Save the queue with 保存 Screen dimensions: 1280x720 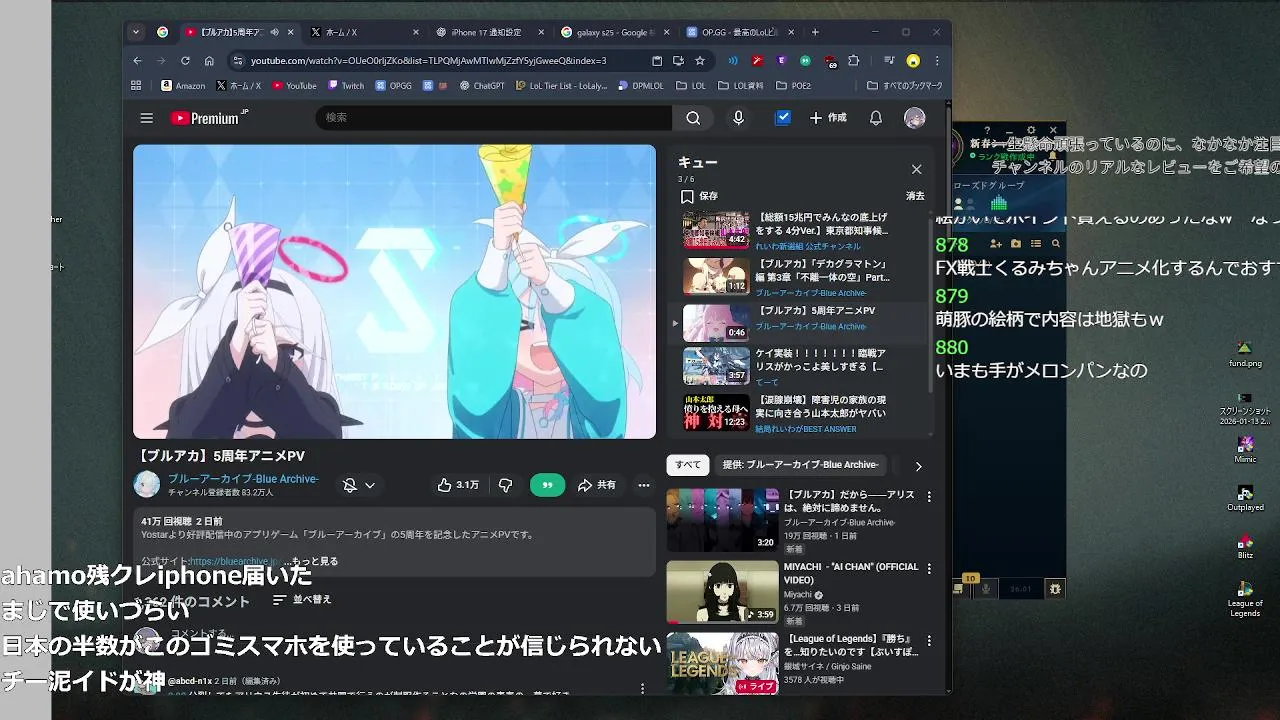[x=699, y=196]
